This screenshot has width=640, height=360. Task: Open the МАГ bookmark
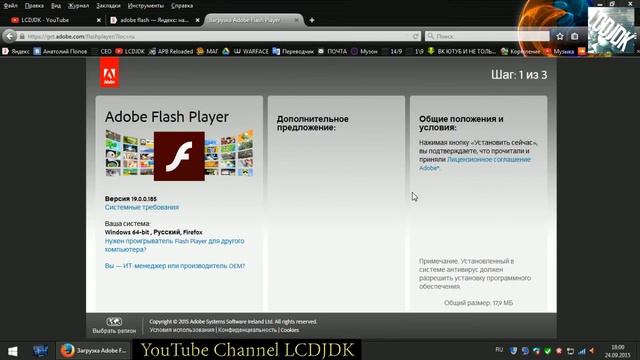pyautogui.click(x=208, y=51)
